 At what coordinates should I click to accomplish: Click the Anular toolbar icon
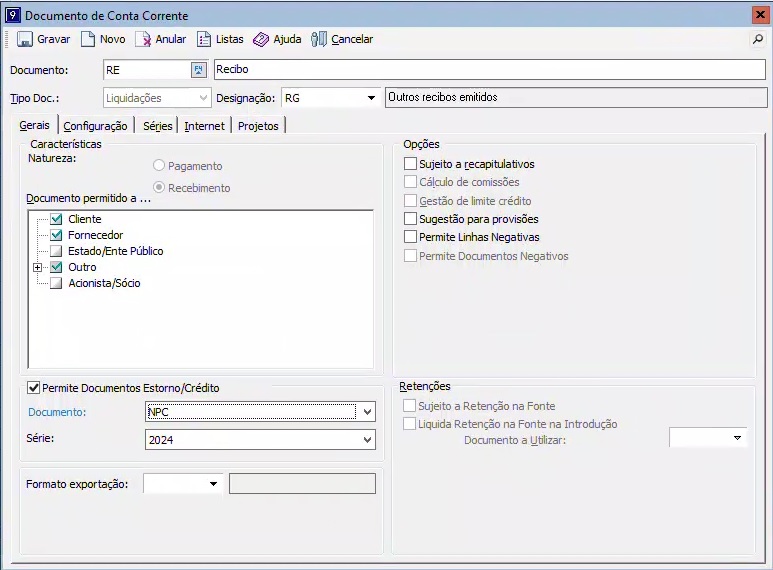pos(144,39)
